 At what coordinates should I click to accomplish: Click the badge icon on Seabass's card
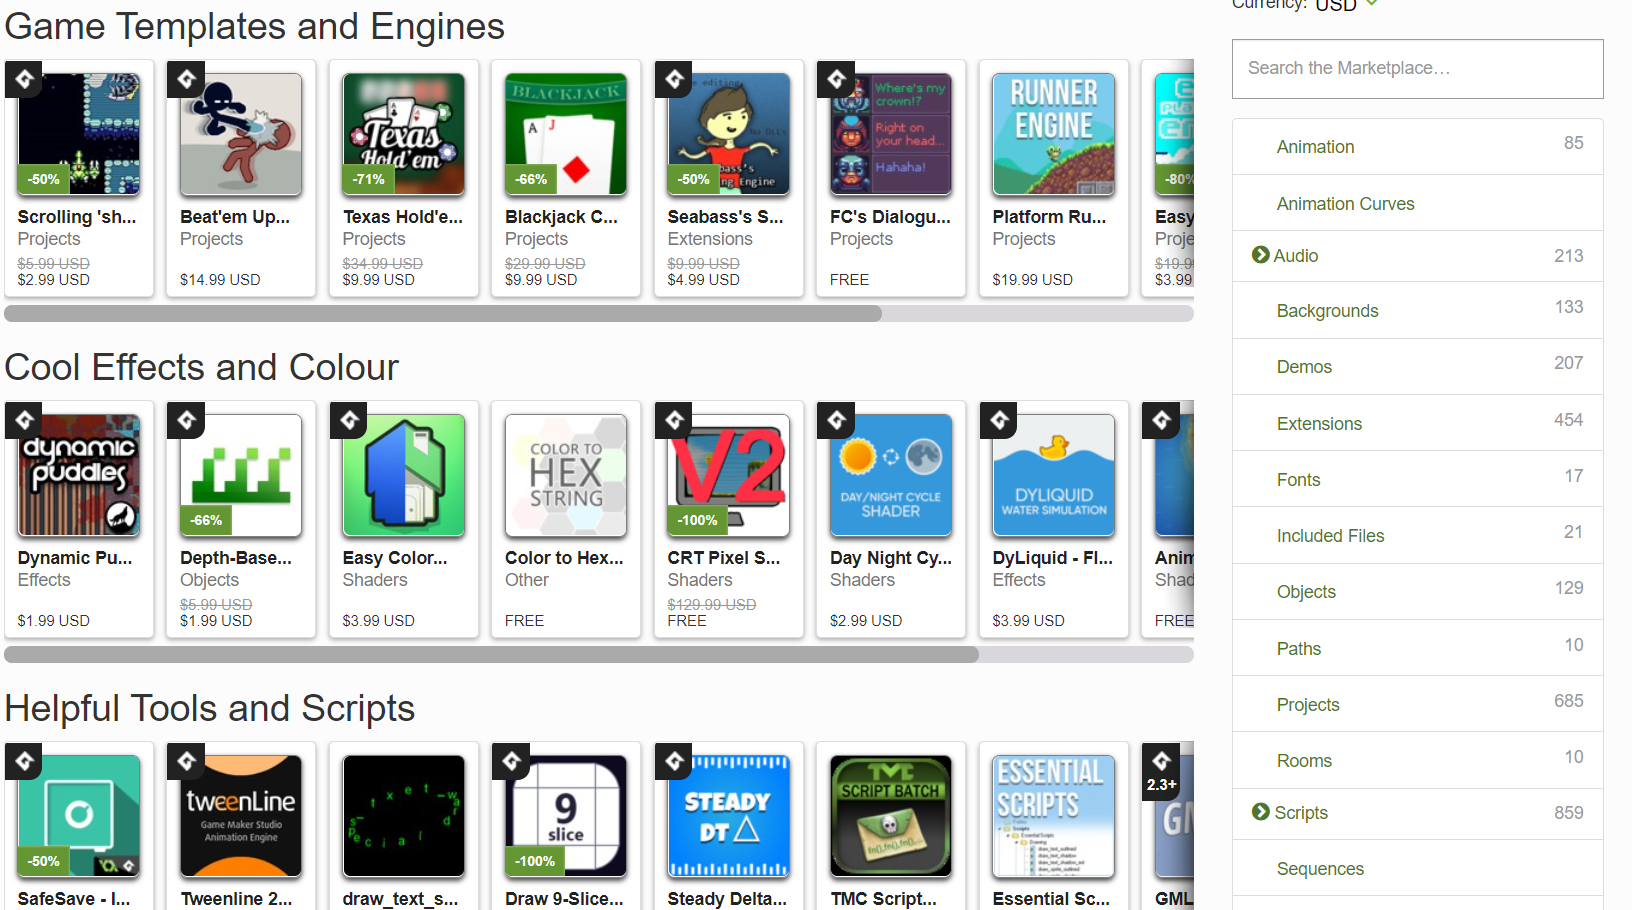(x=674, y=79)
